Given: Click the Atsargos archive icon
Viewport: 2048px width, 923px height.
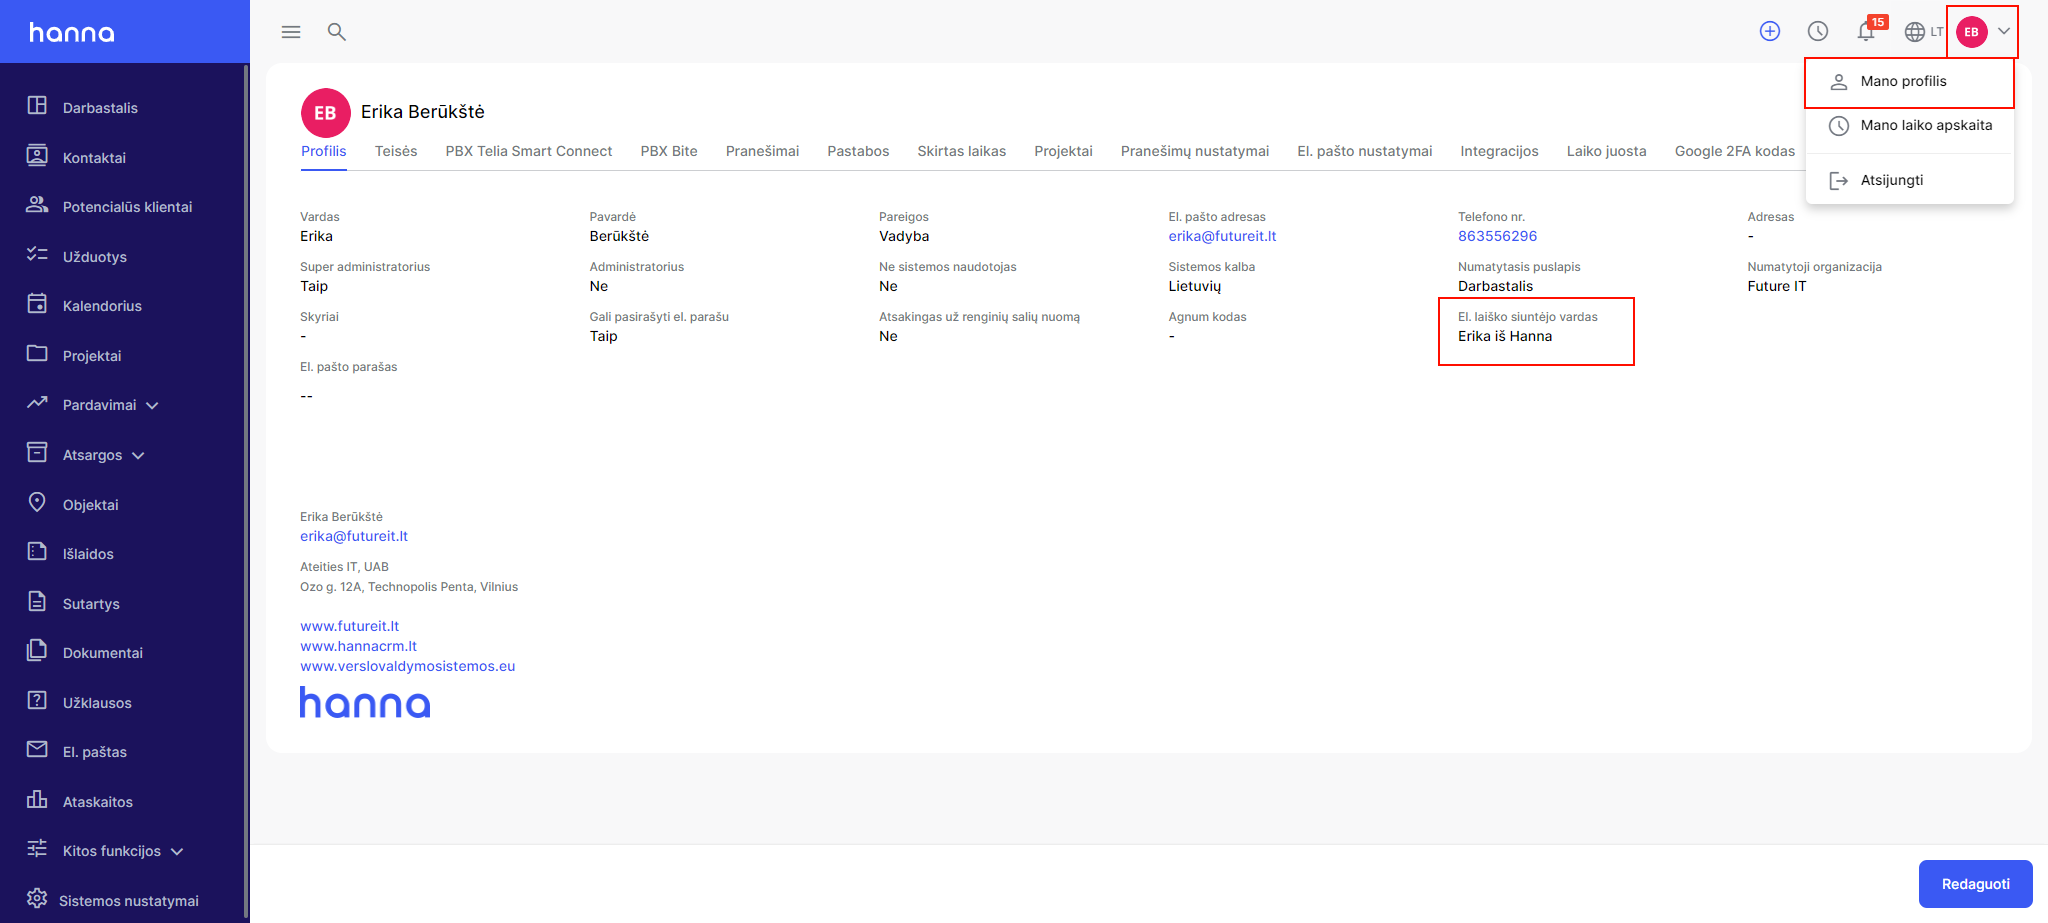Looking at the screenshot, I should (37, 453).
